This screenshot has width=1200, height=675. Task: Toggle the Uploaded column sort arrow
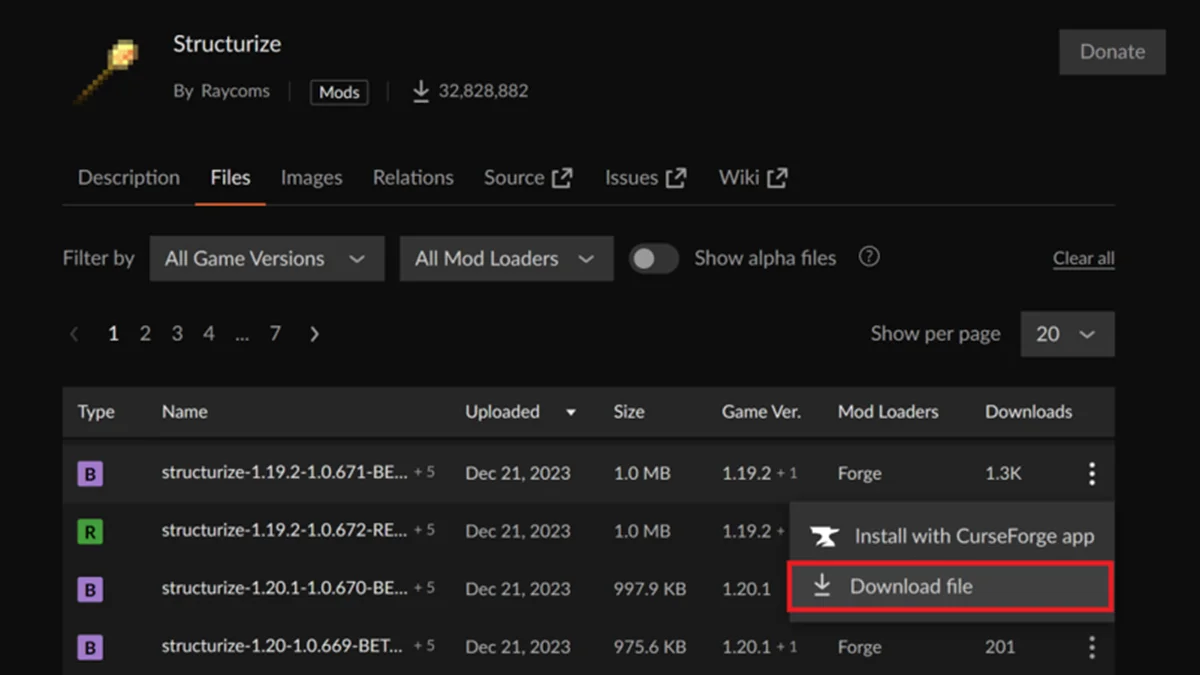click(x=570, y=411)
